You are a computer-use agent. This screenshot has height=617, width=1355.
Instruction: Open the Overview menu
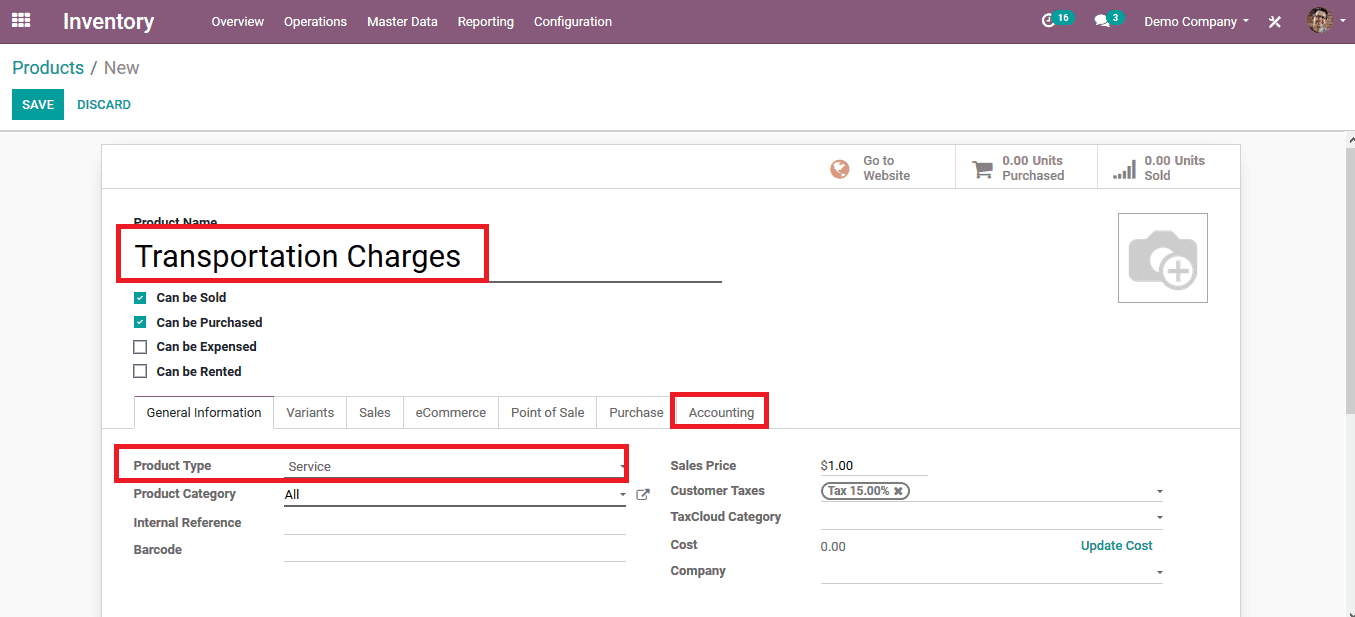[x=238, y=21]
